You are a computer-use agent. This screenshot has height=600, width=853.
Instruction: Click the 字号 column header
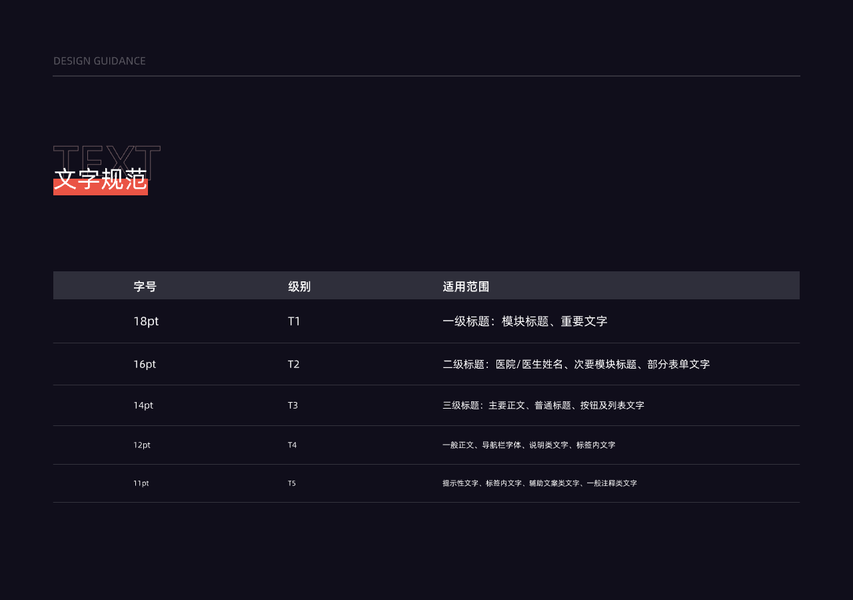[x=145, y=286]
